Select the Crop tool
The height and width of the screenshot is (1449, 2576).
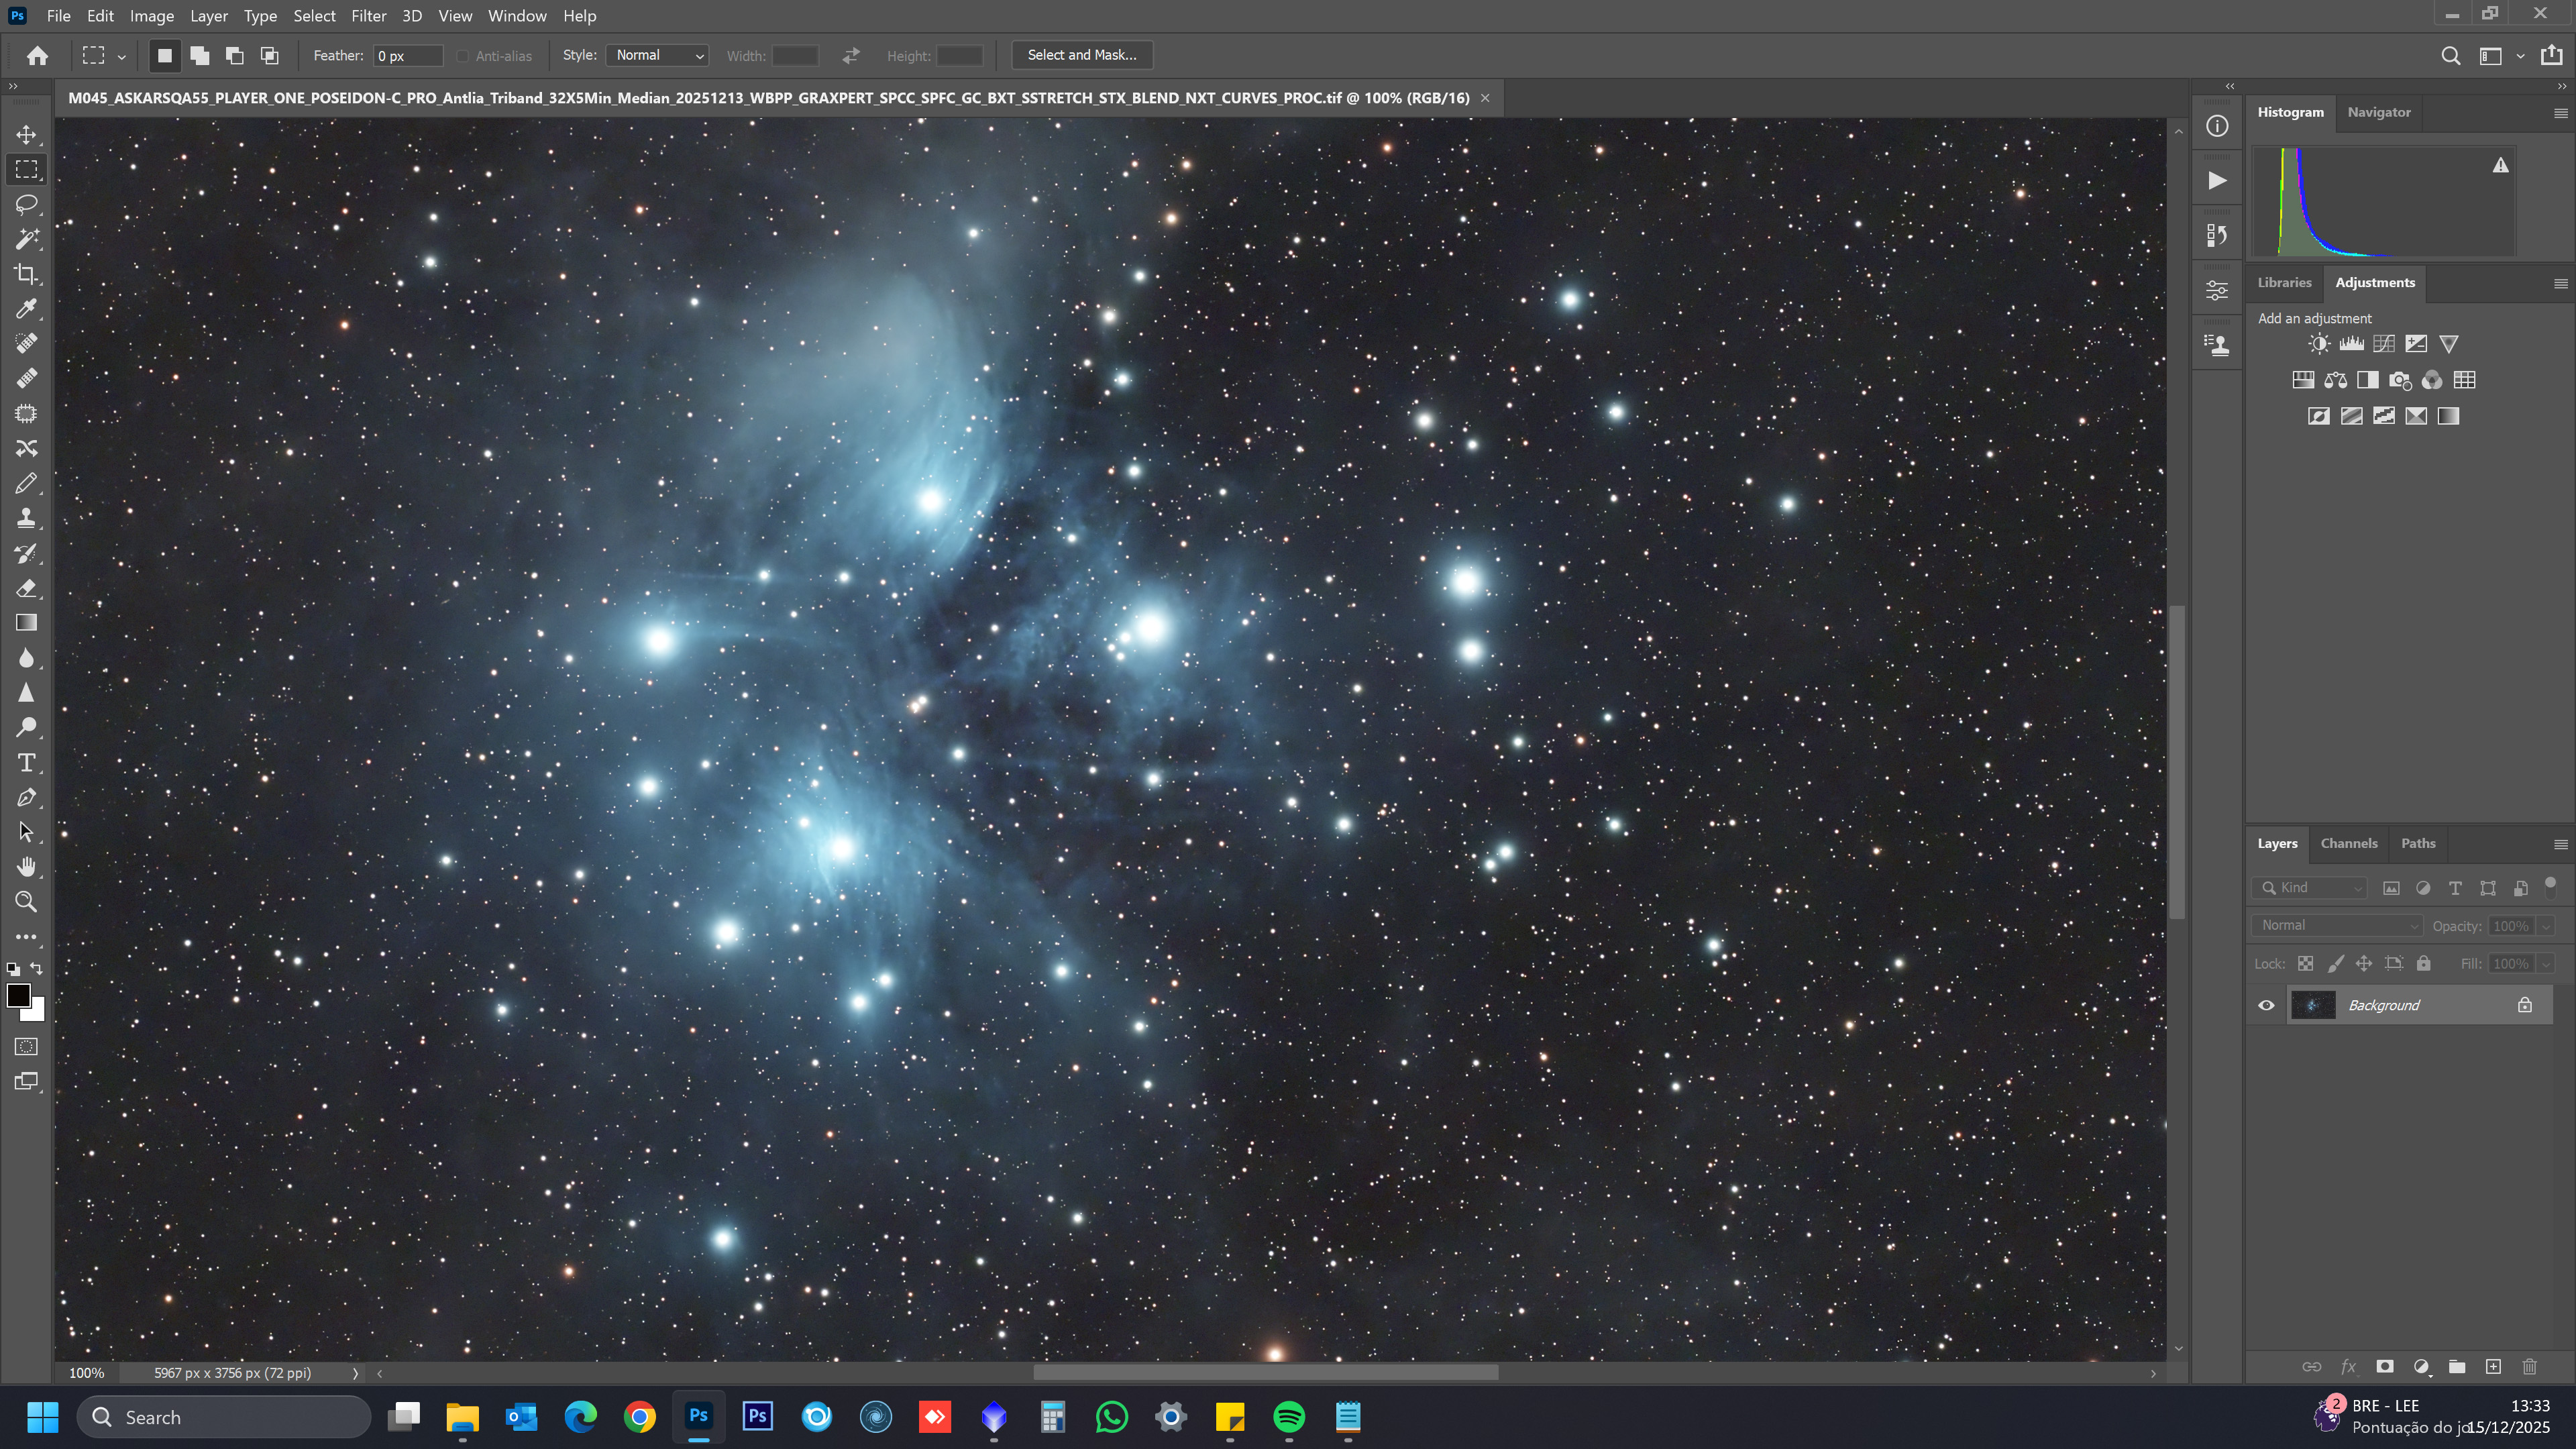[27, 274]
